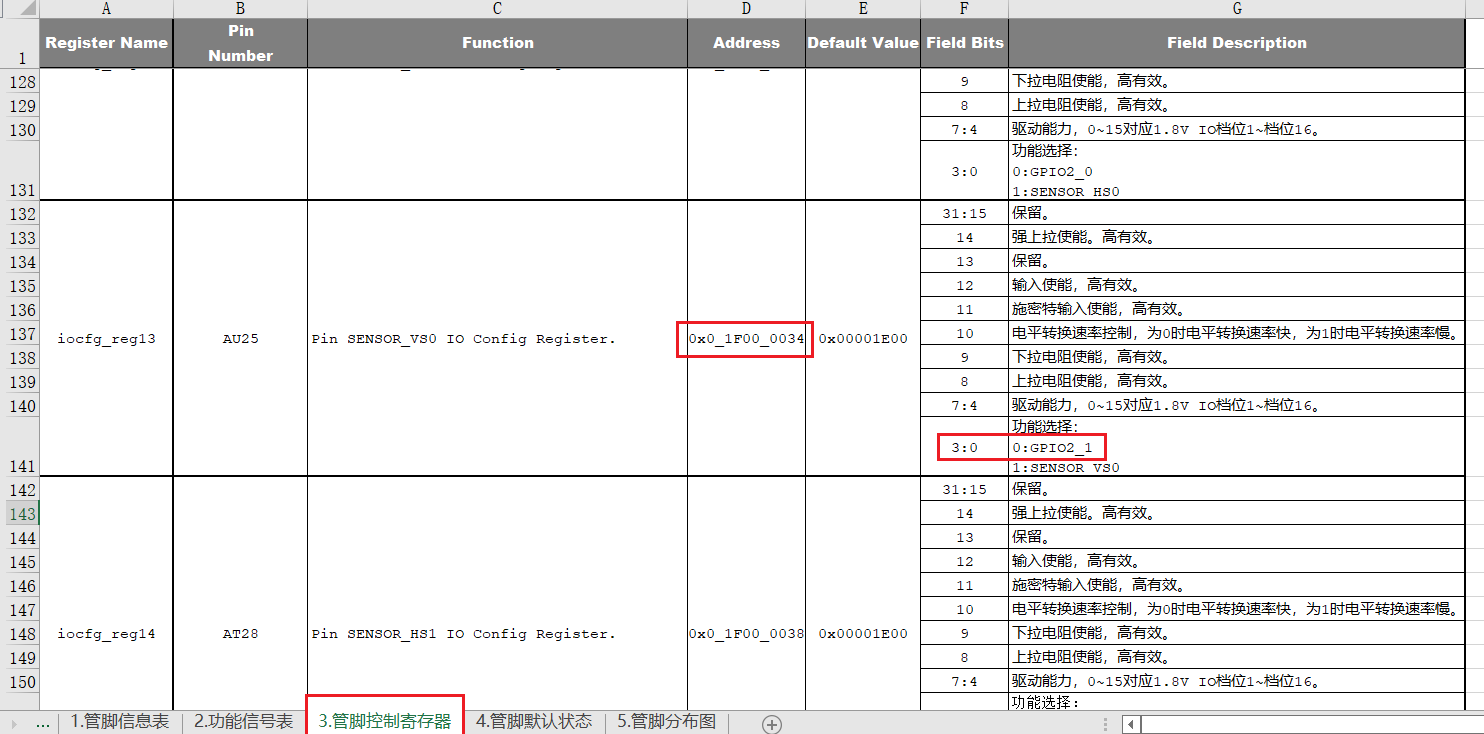Select the Default Value header cell
This screenshot has width=1484, height=734.
click(863, 43)
